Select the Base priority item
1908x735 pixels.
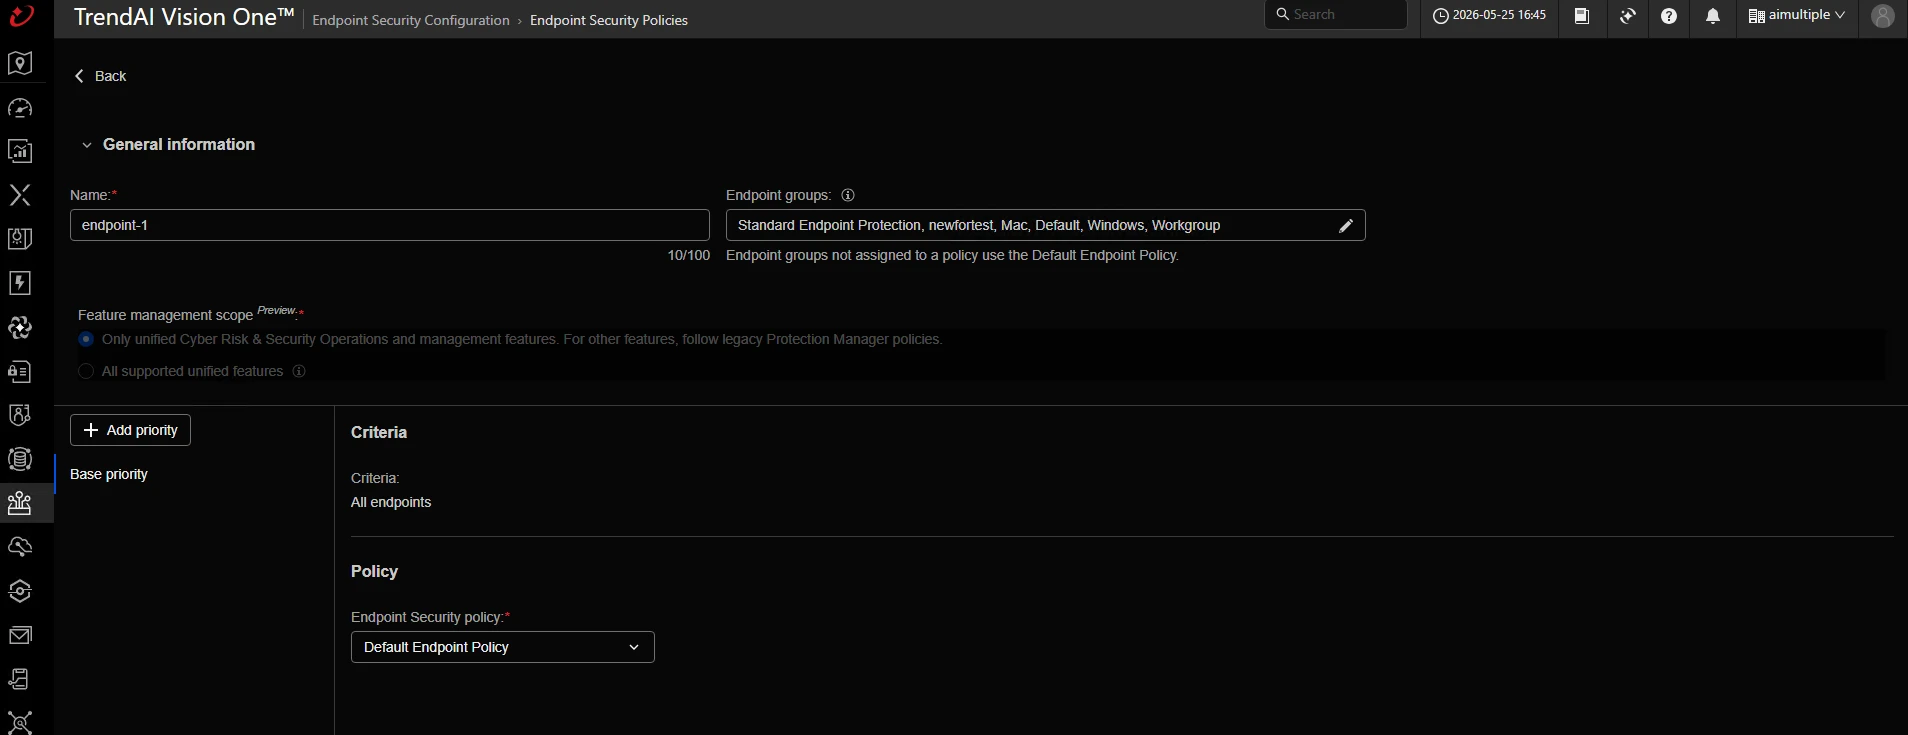(x=109, y=474)
